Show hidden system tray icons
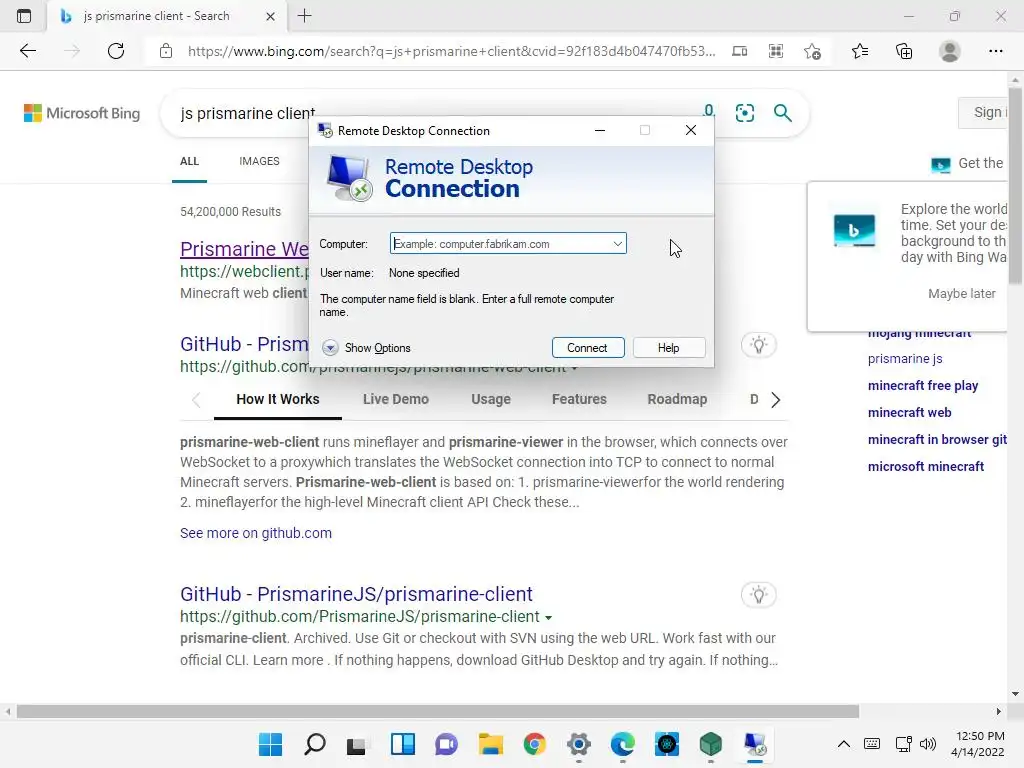 pyautogui.click(x=844, y=744)
